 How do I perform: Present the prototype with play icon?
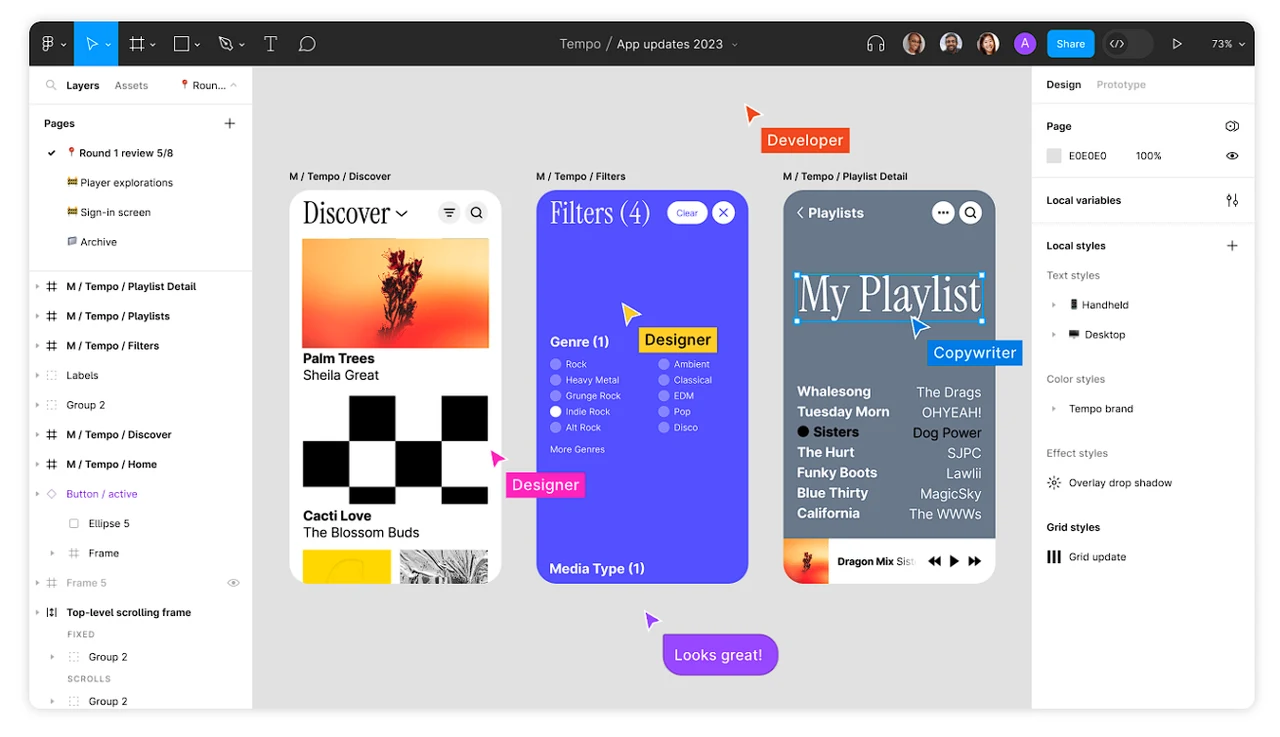(1177, 44)
